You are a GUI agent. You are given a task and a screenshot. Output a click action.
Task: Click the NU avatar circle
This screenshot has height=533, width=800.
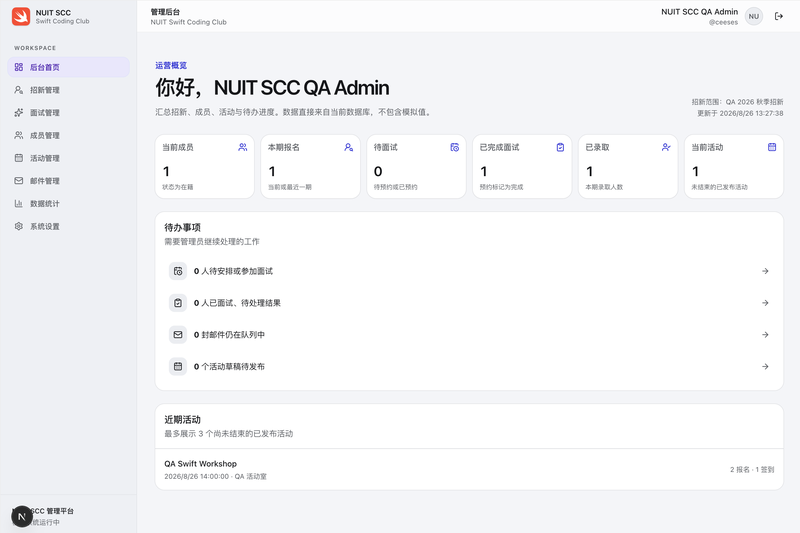click(x=754, y=16)
